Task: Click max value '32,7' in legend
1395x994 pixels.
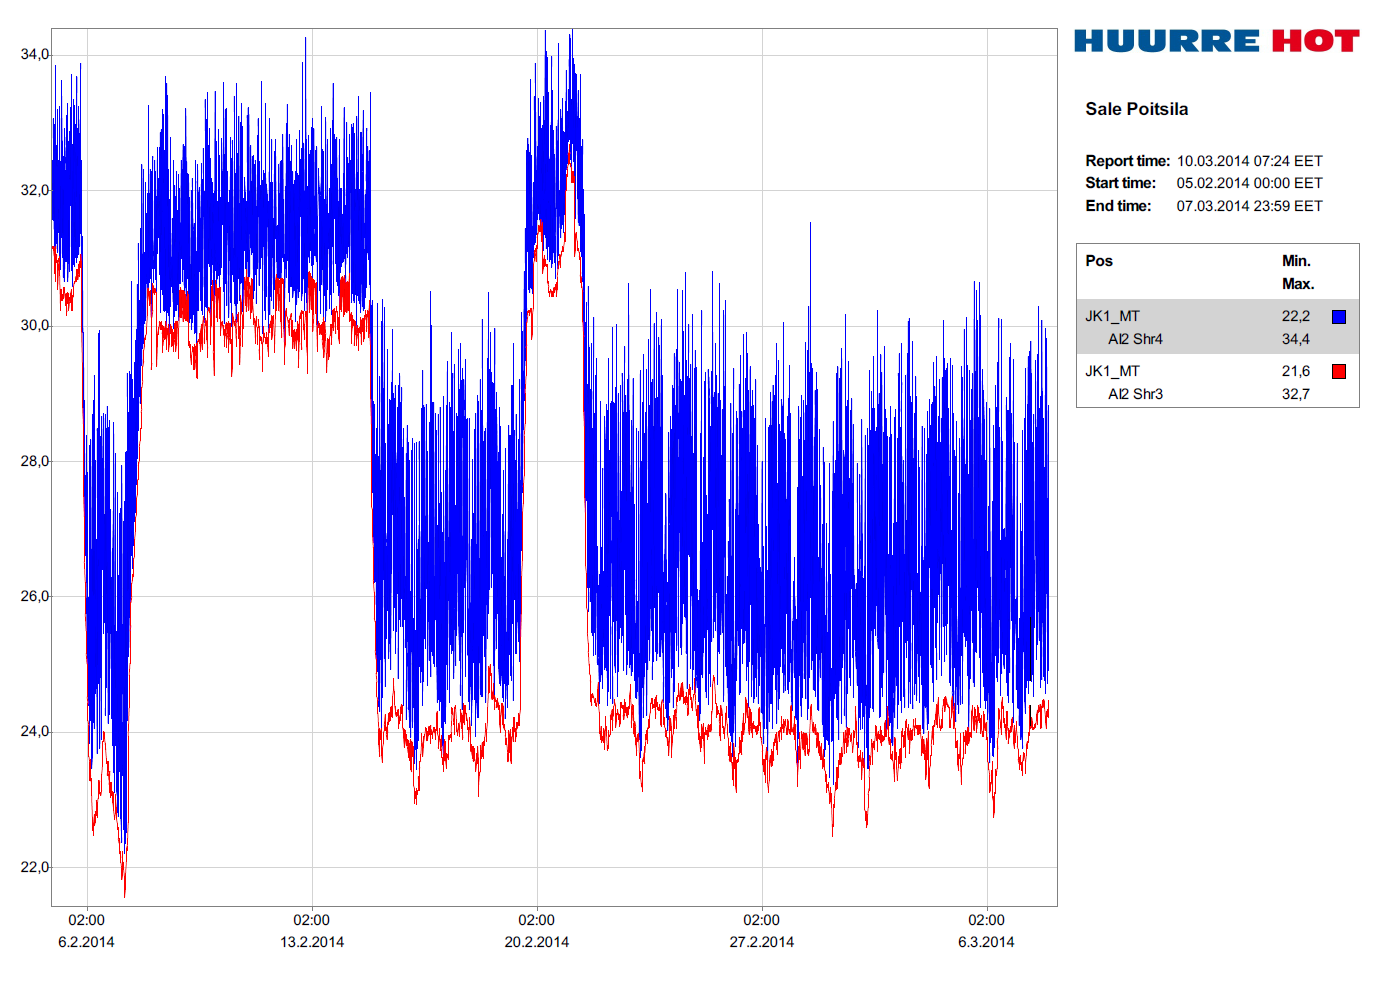Action: [x=1296, y=394]
